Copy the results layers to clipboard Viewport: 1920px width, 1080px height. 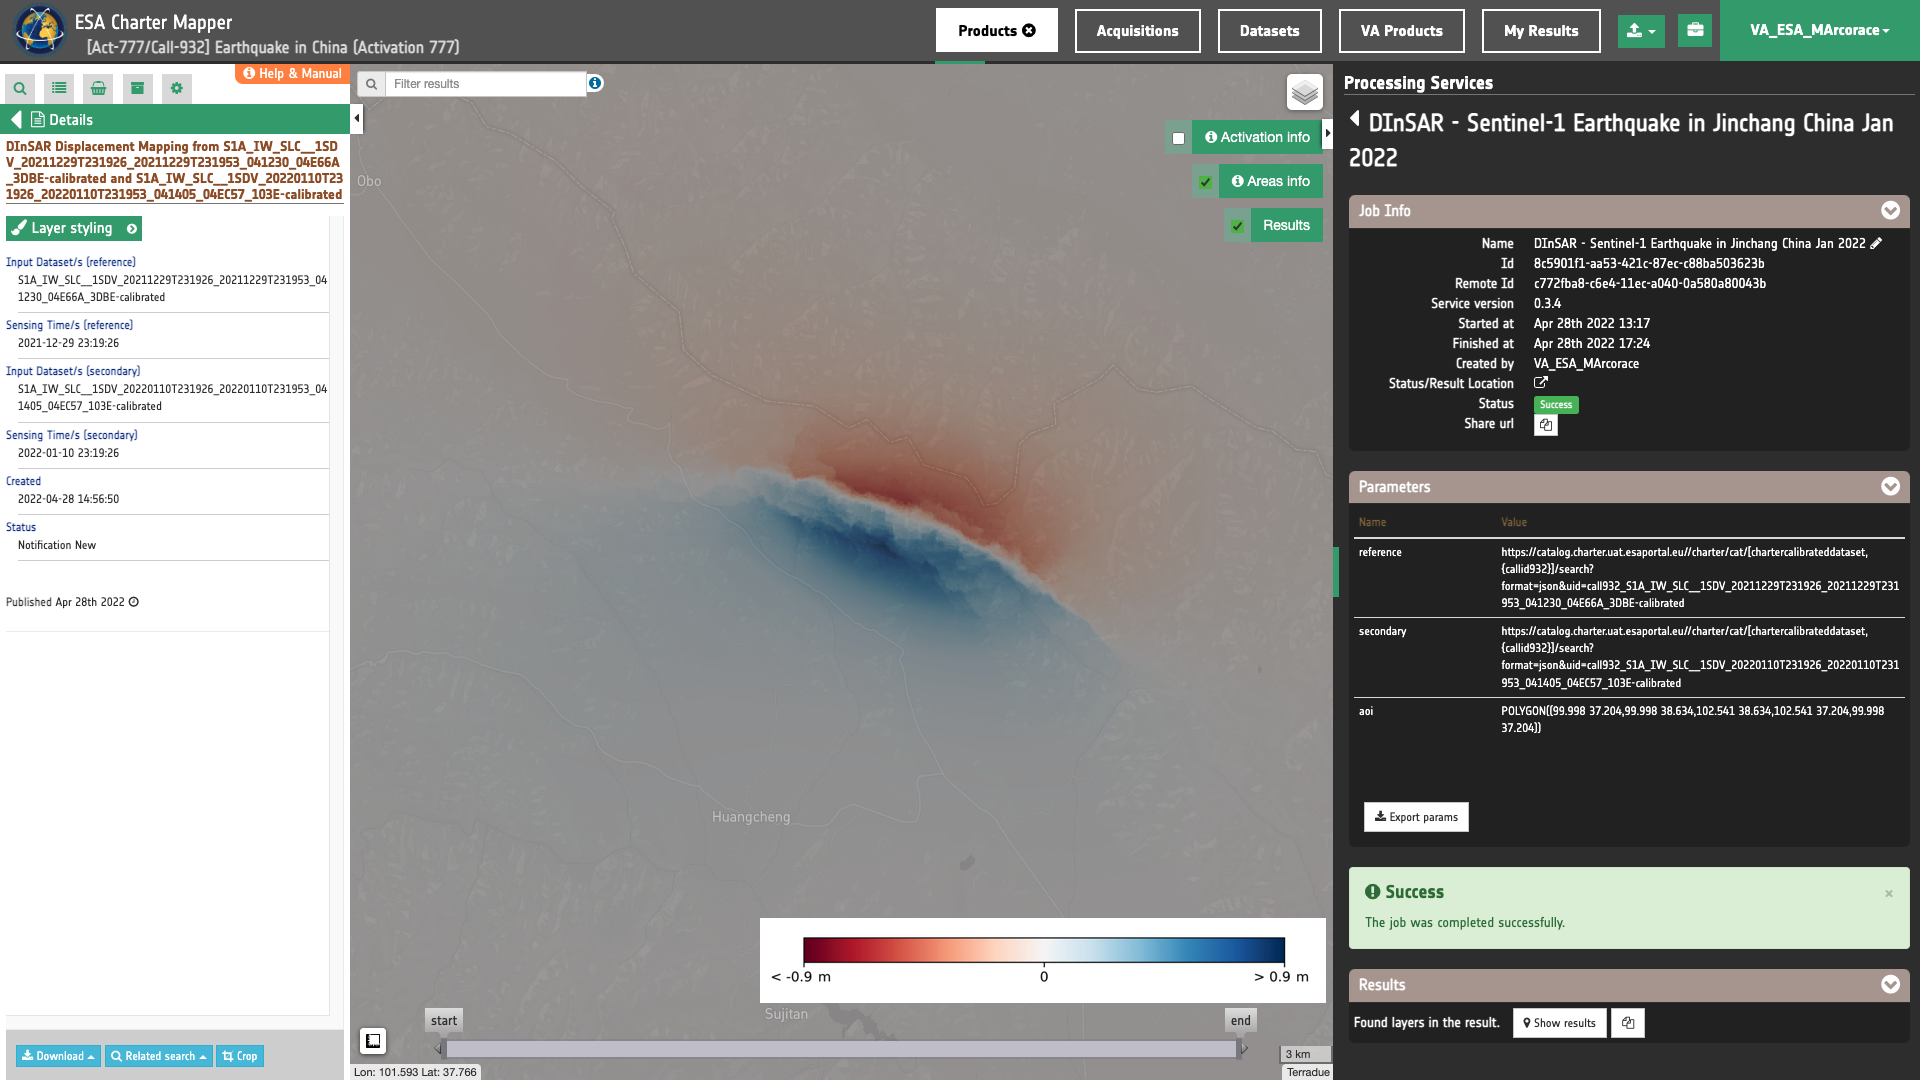(x=1628, y=1023)
